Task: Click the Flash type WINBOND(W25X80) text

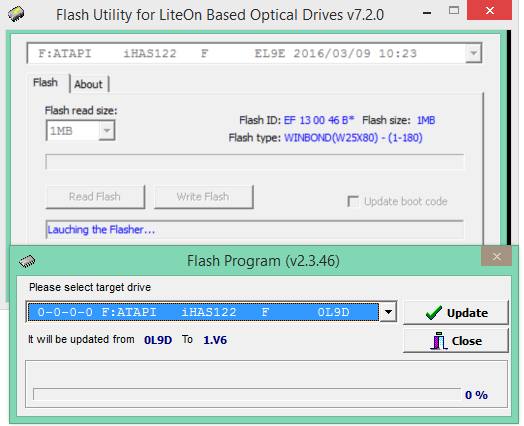Action: 353,137
